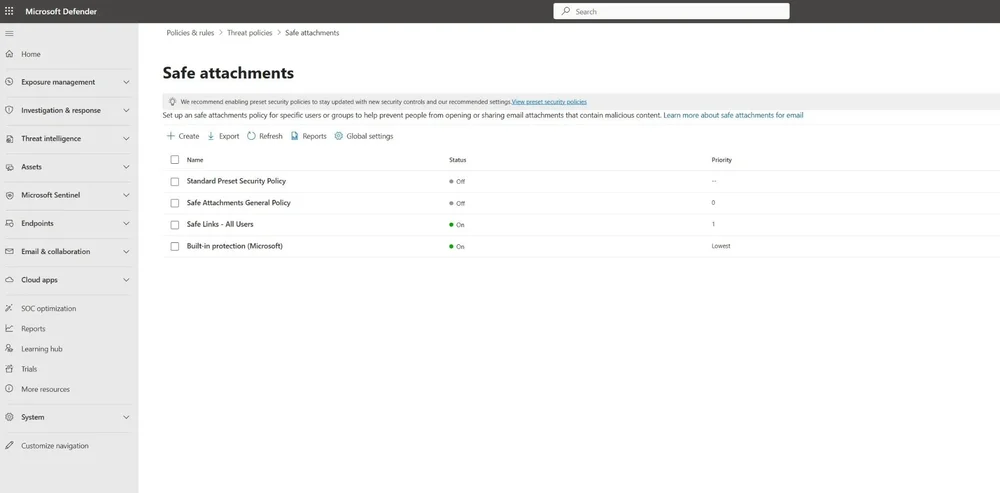The image size is (1000, 493).
Task: Click the Lowest priority cell value
Action: (x=721, y=246)
